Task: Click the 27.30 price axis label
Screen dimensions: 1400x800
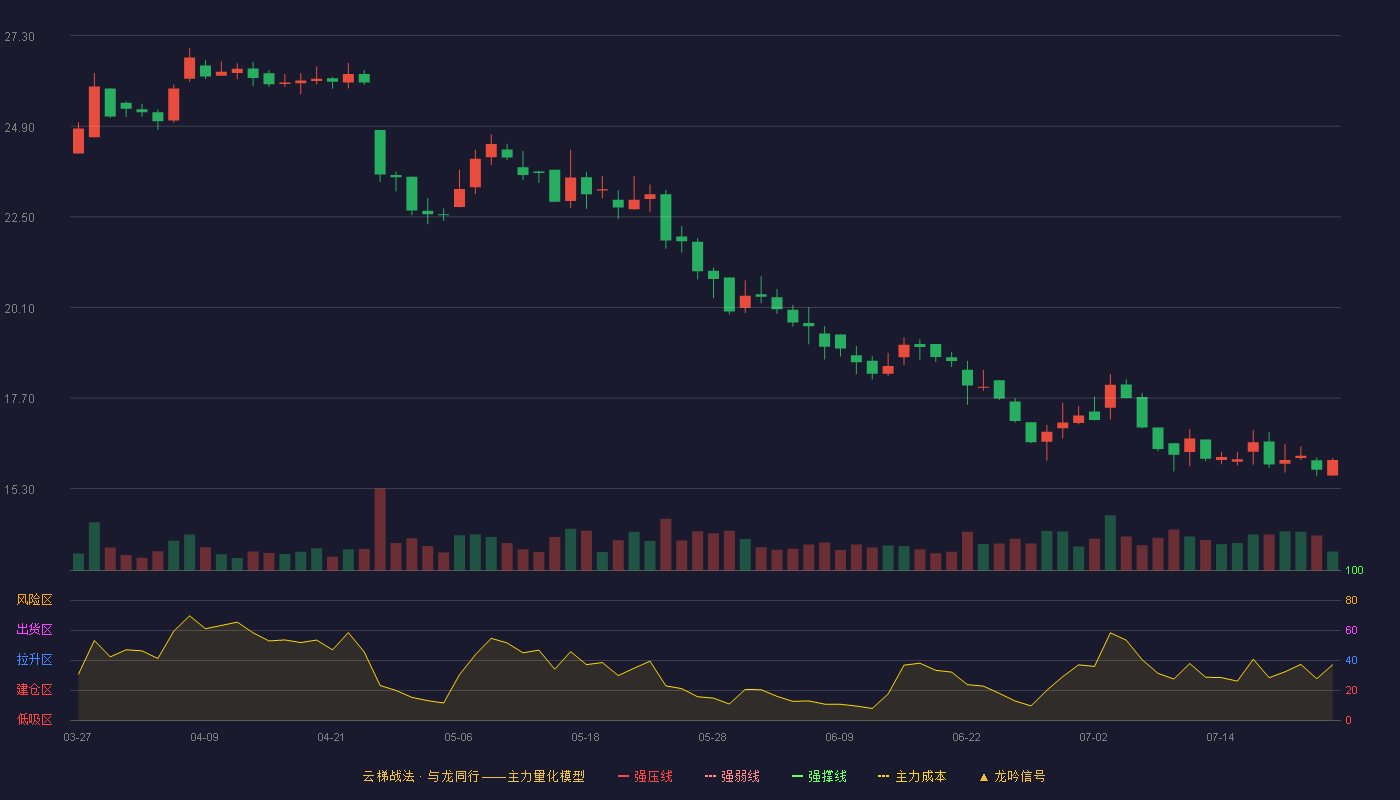Action: (19, 37)
